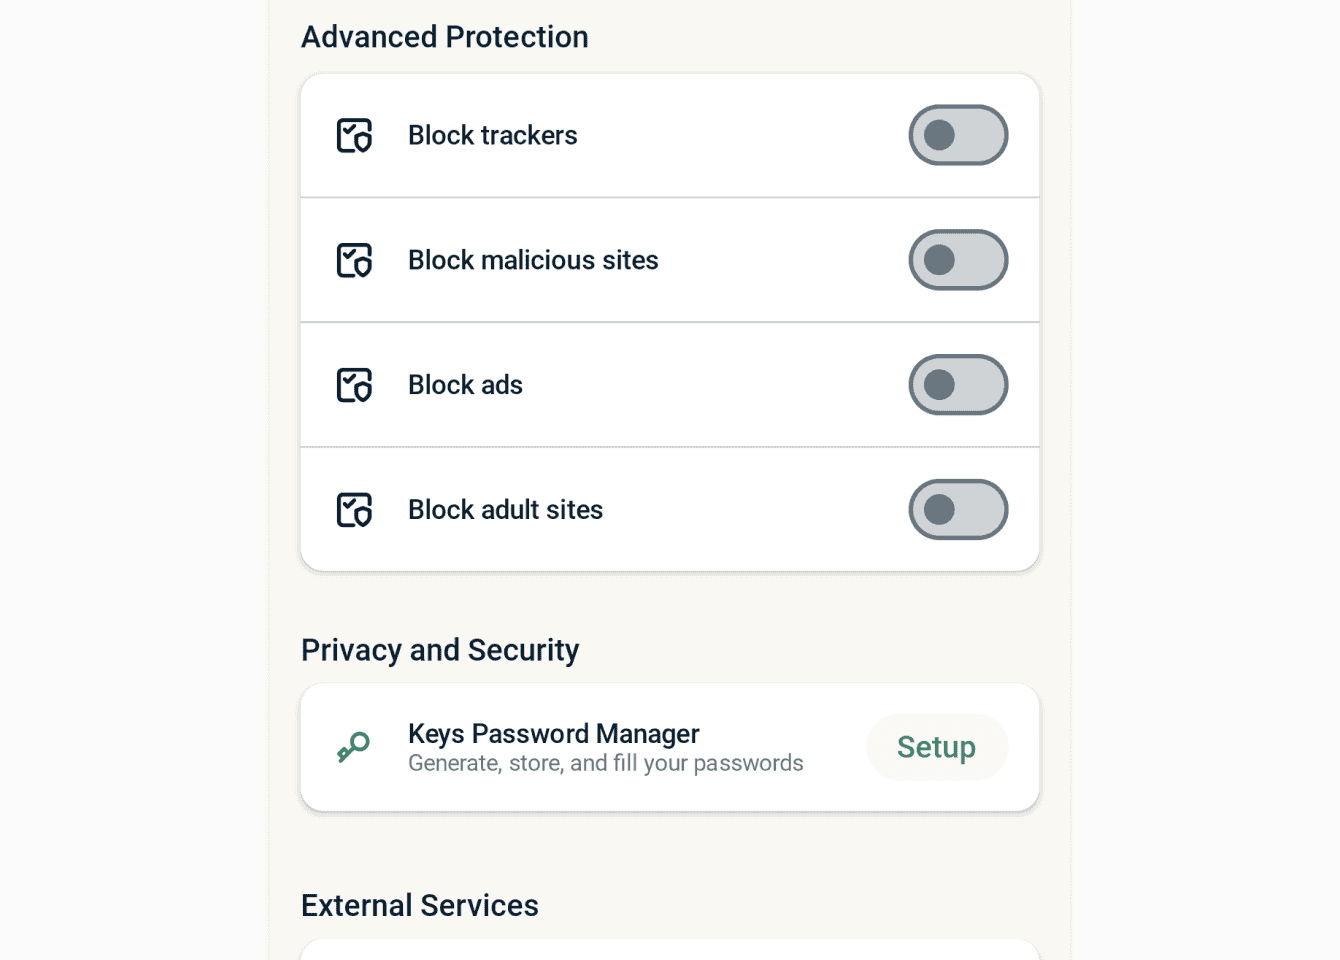The image size is (1340, 960).
Task: Select the Block adult sites label
Action: [505, 510]
